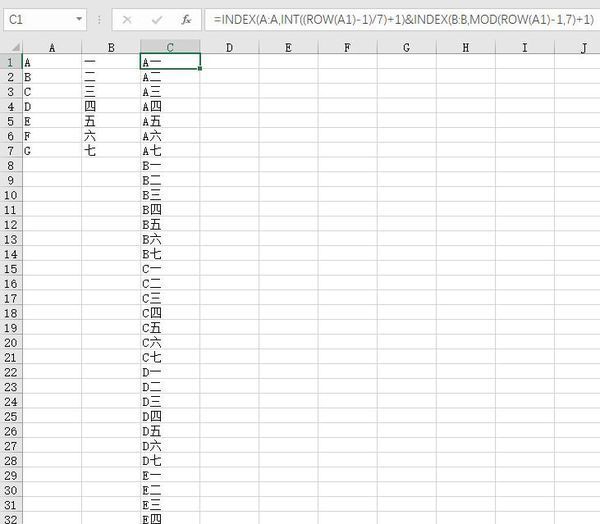Select row 1 header
The image size is (600, 524).
click(11, 62)
